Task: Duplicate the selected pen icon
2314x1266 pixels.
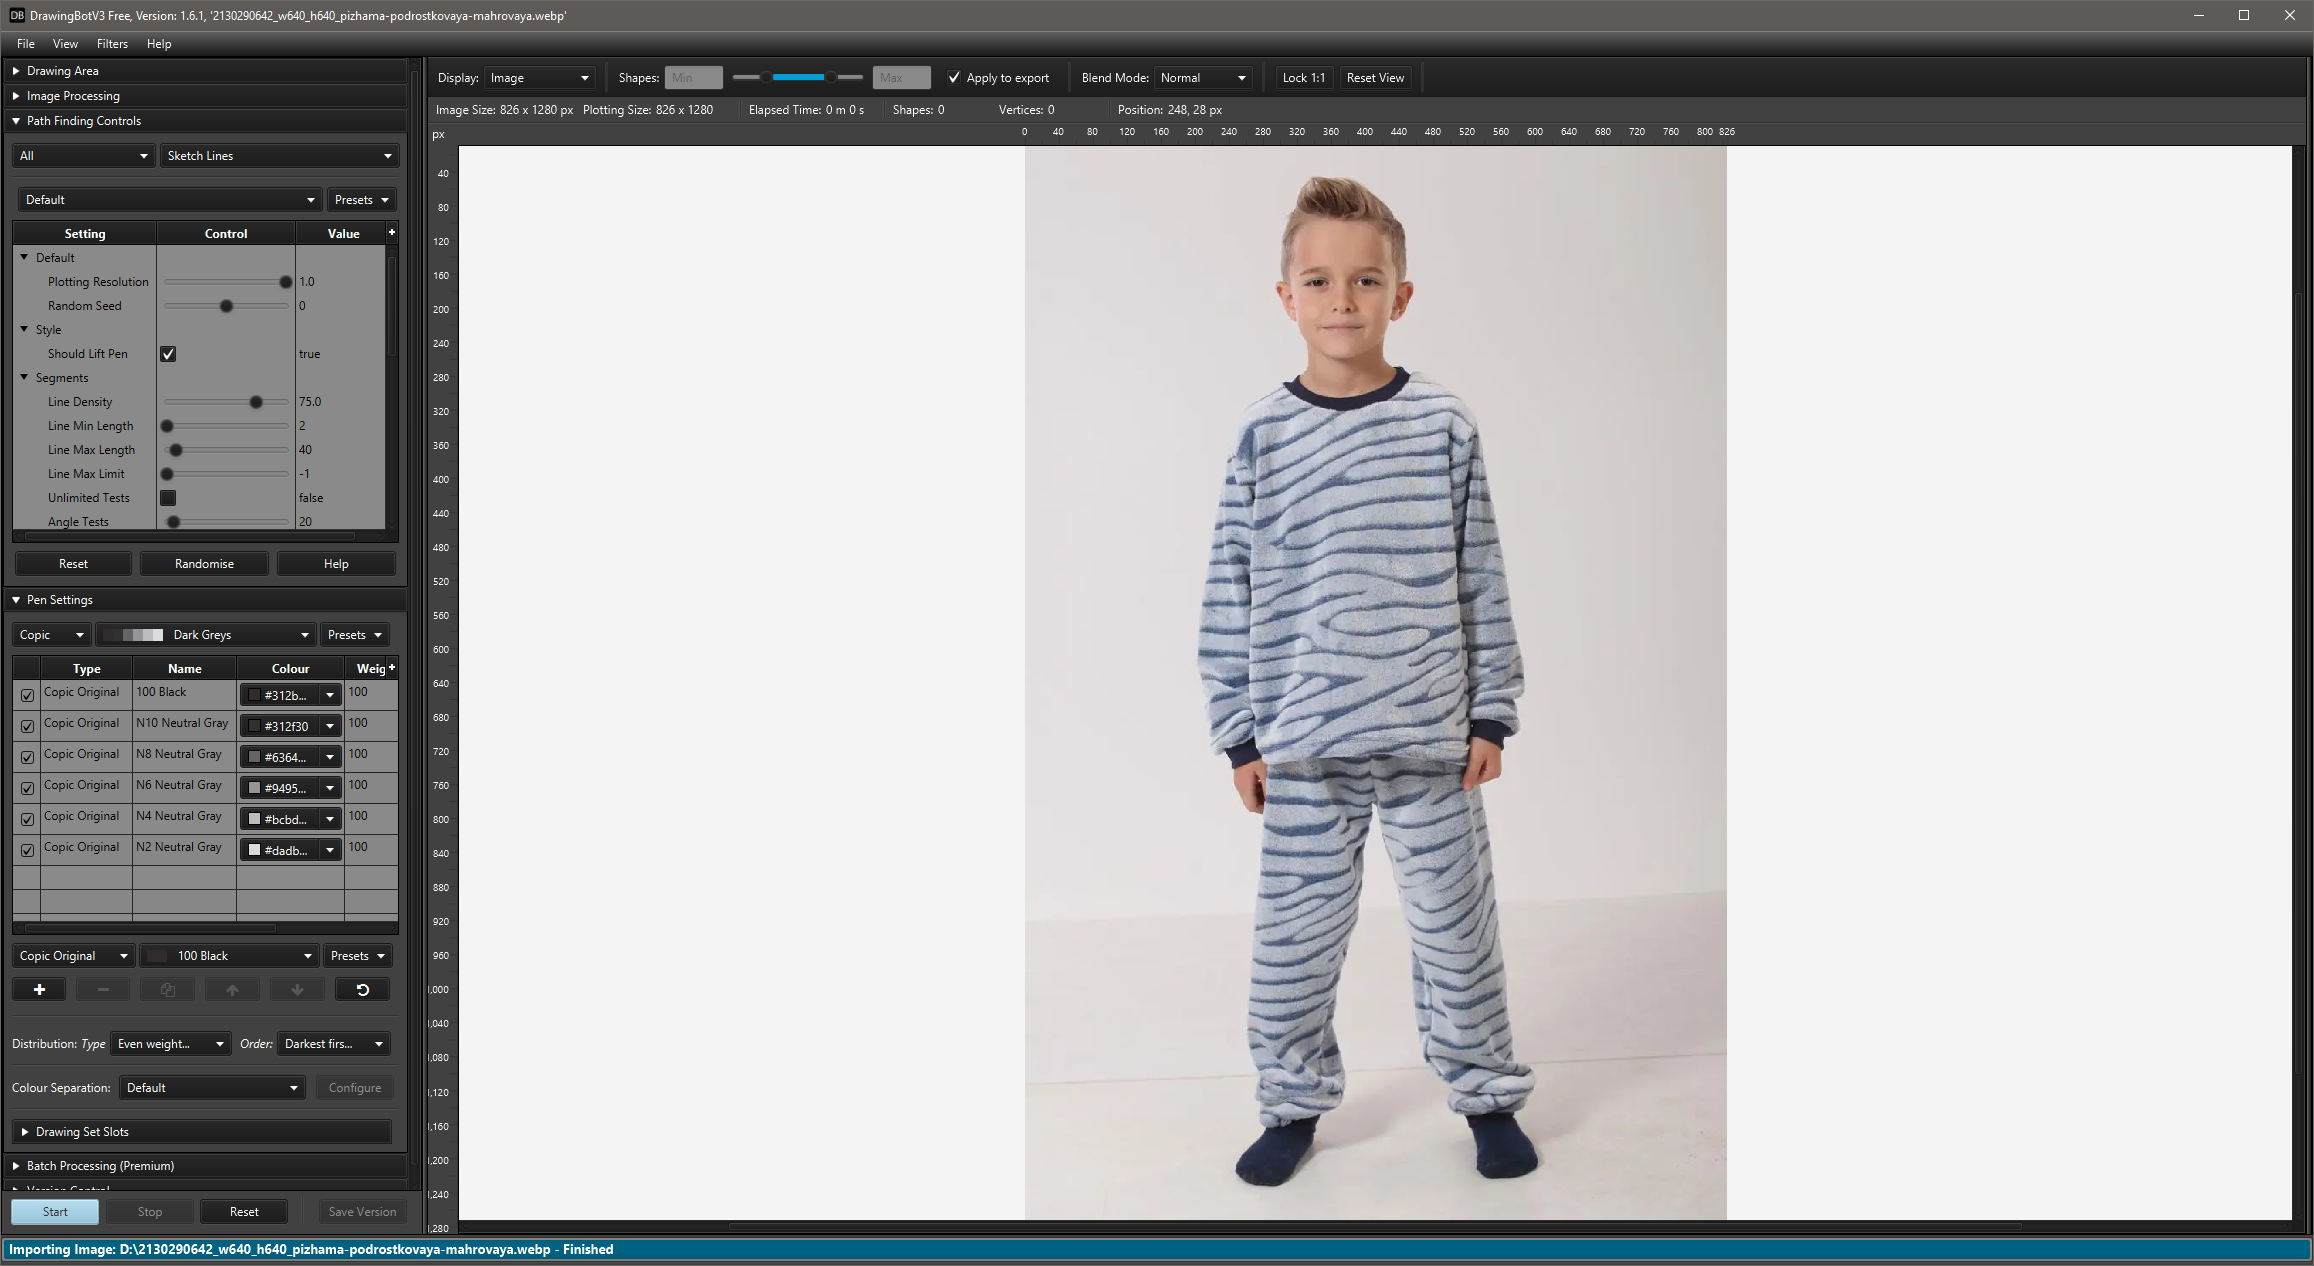Action: click(168, 990)
